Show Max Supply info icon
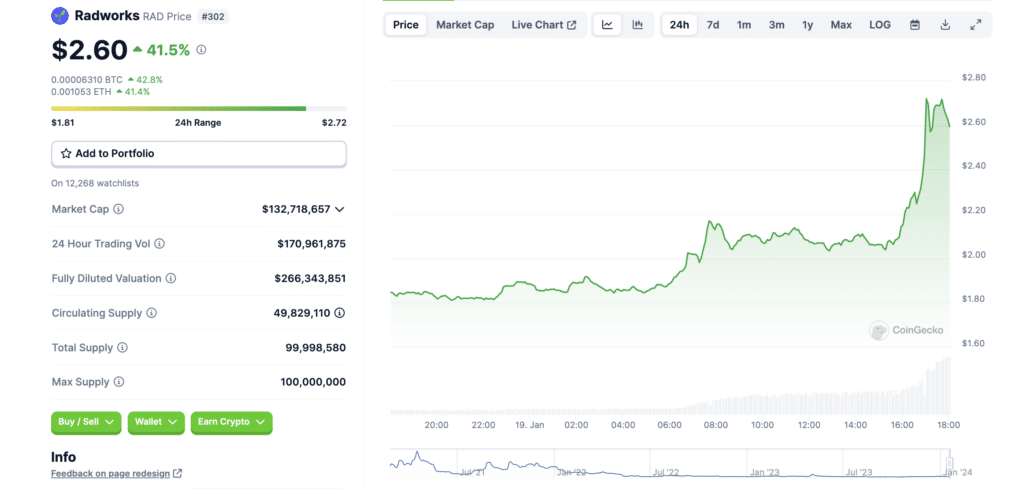The image size is (1024, 489). click(x=119, y=382)
